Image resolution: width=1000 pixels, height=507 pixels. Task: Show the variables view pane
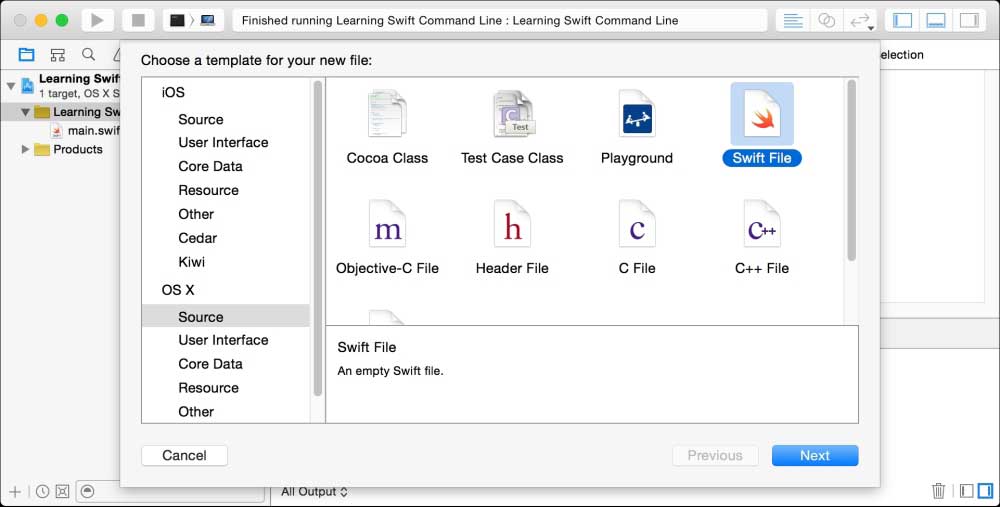[x=967, y=490]
